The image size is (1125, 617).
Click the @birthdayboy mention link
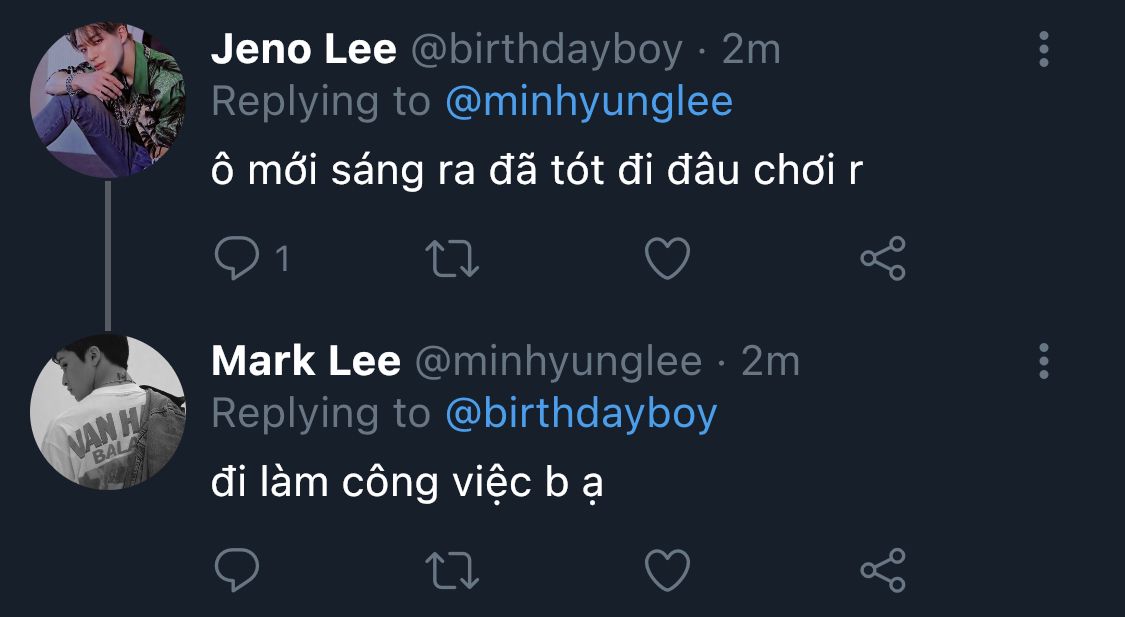coord(580,413)
